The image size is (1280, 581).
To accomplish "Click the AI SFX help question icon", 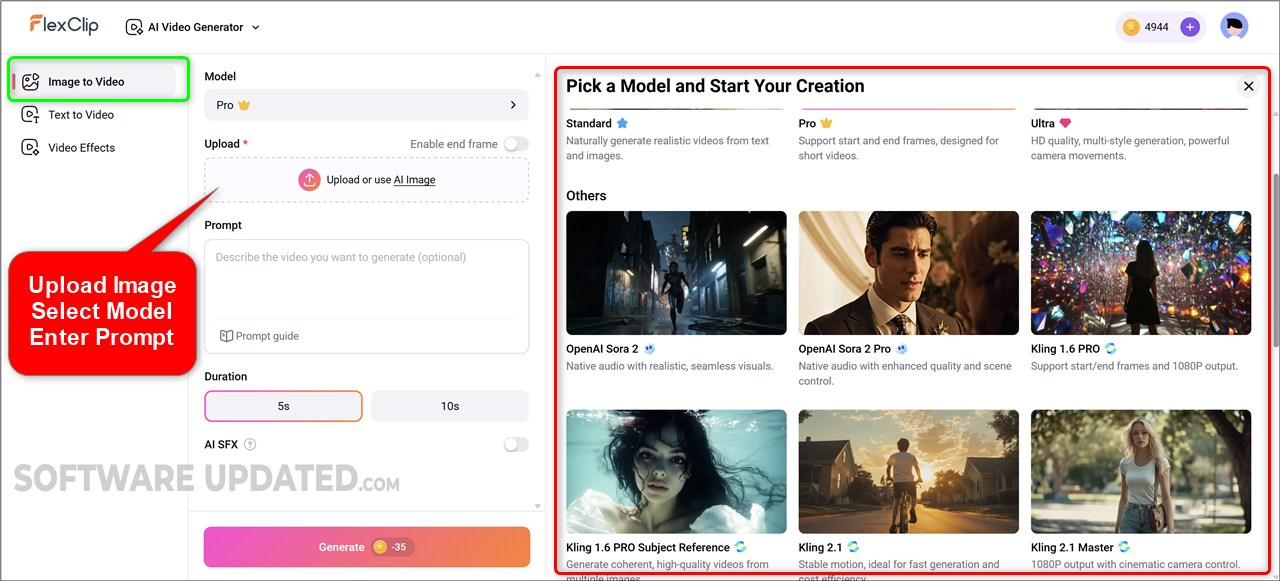I will (250, 445).
